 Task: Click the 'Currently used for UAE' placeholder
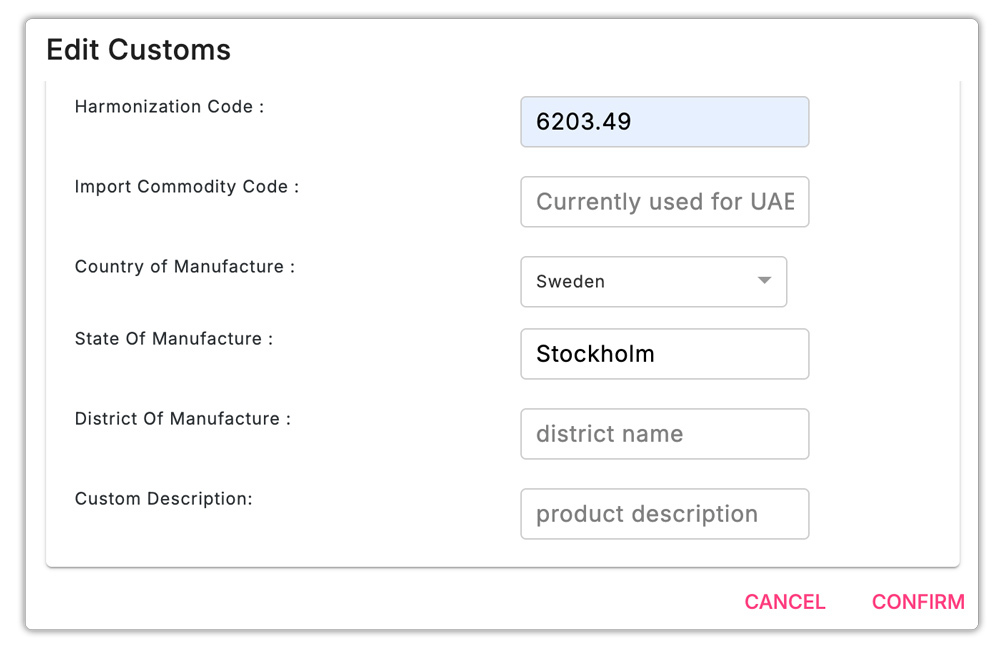(664, 202)
